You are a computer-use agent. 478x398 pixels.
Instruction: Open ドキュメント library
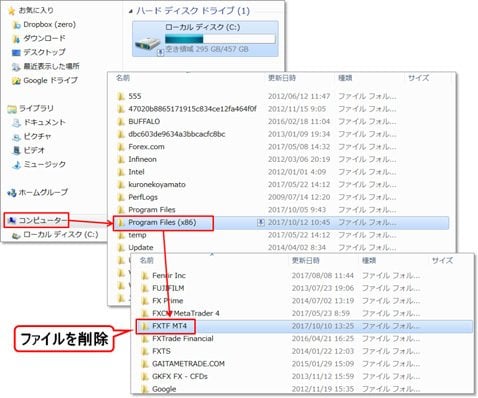39,122
